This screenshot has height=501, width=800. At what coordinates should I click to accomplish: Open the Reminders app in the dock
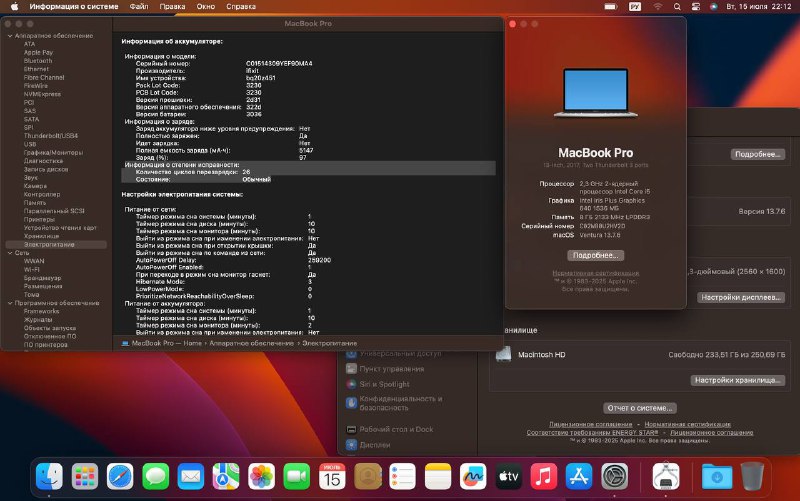[403, 476]
